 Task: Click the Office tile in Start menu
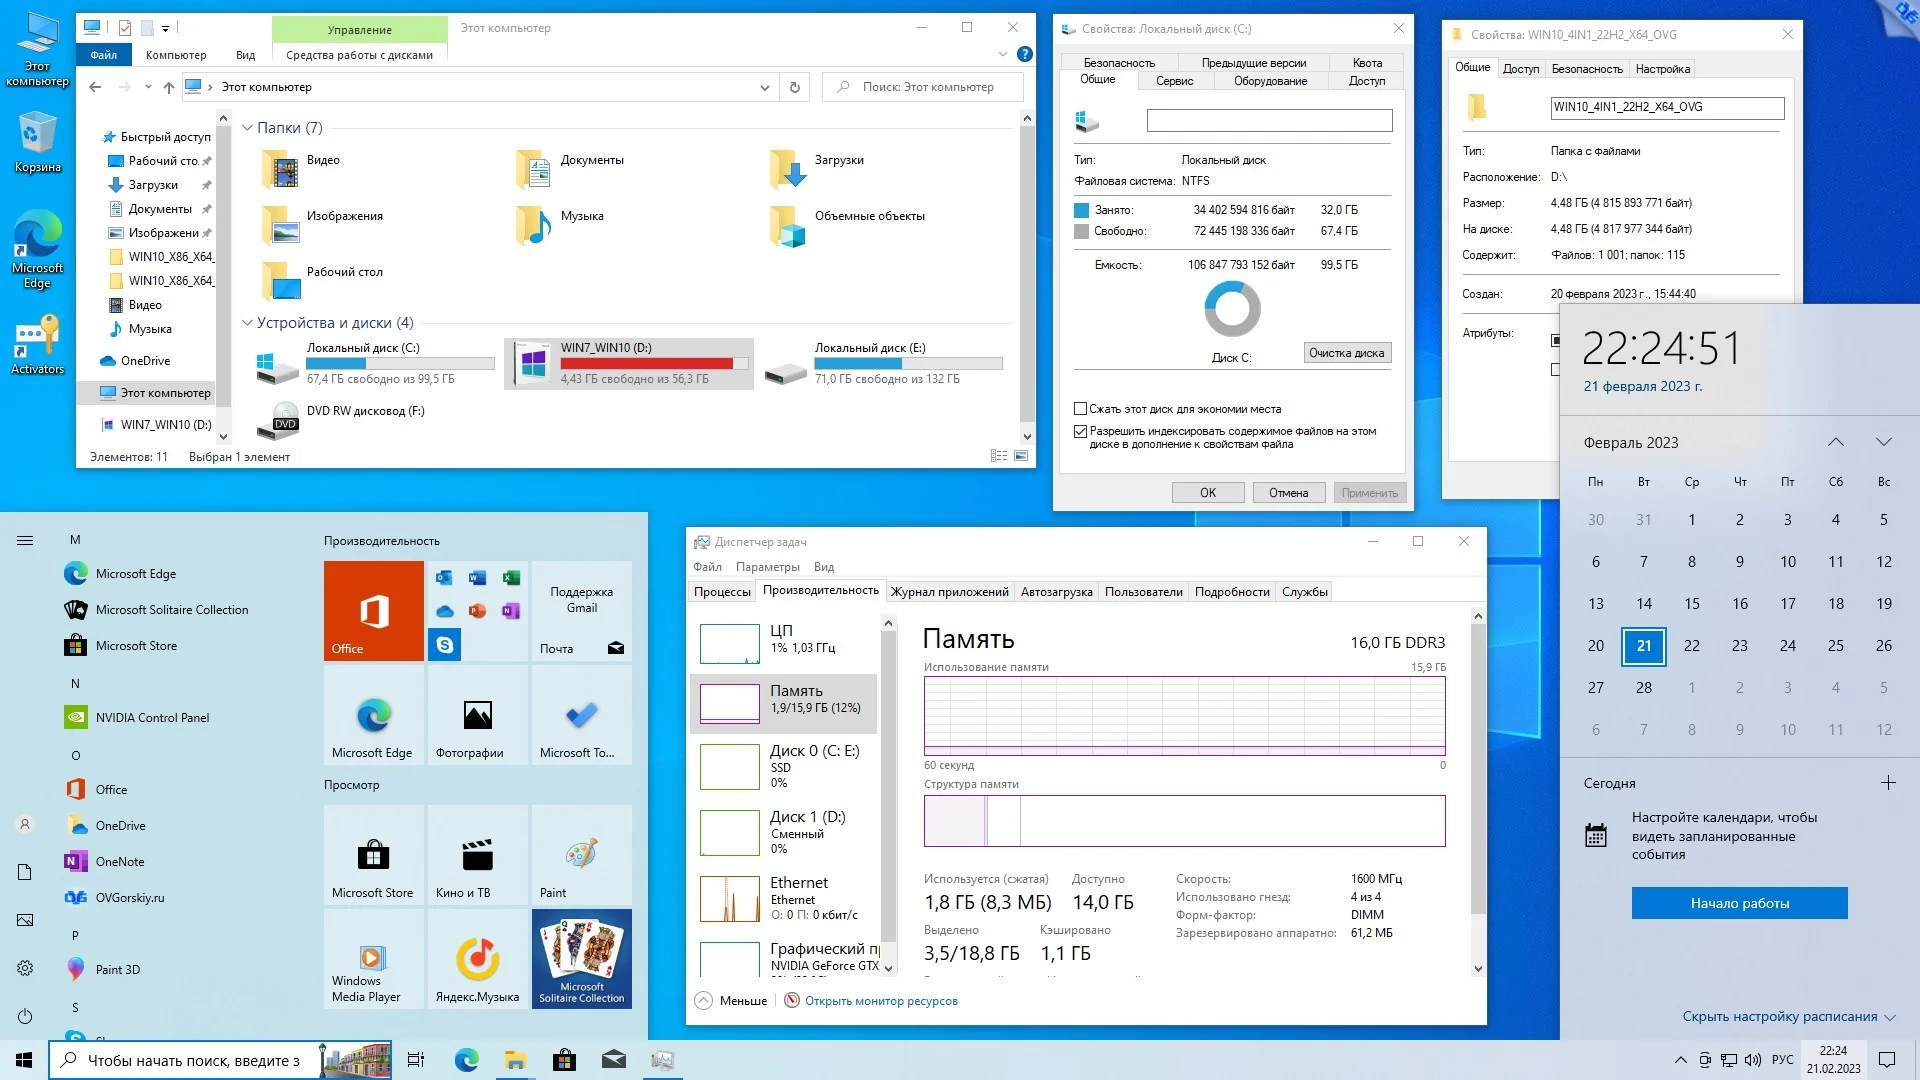373,610
